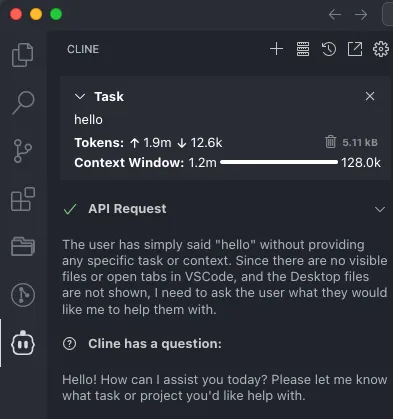This screenshot has height=419, width=393.
Task: Close the current hello task
Action: [x=370, y=96]
